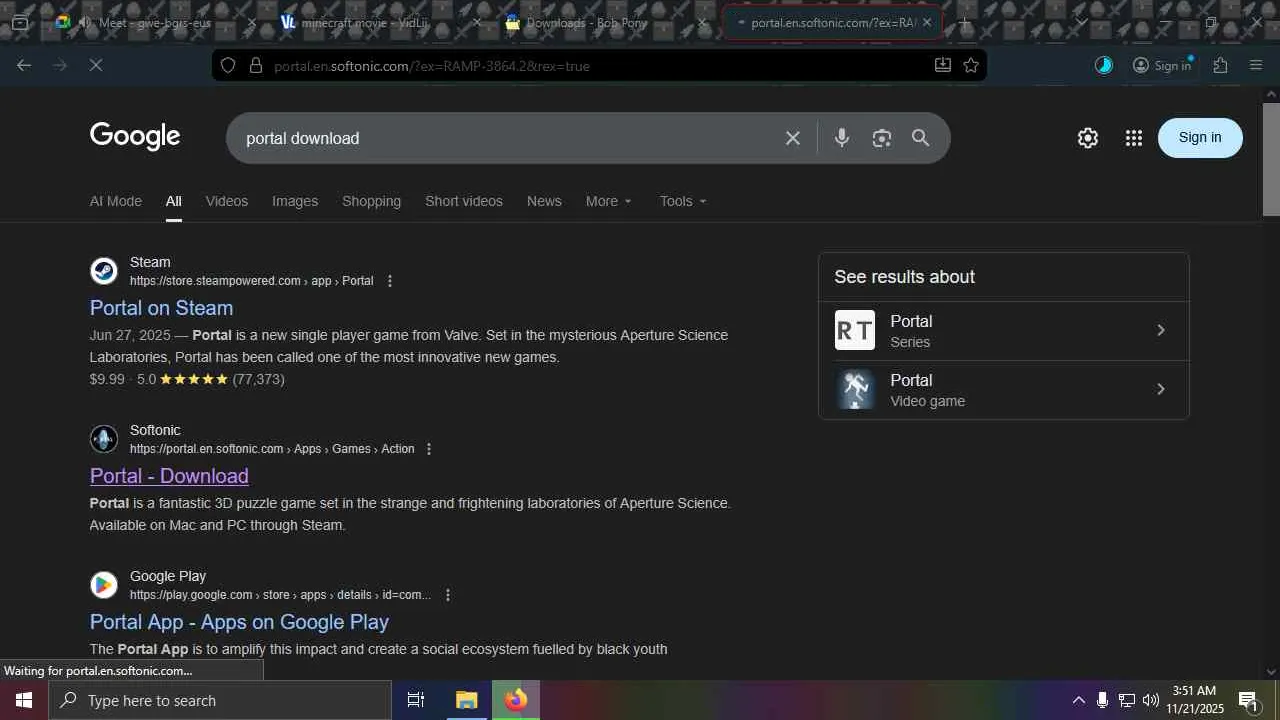Open the list all tabs dropdown
The image size is (1280, 720).
tap(1081, 22)
